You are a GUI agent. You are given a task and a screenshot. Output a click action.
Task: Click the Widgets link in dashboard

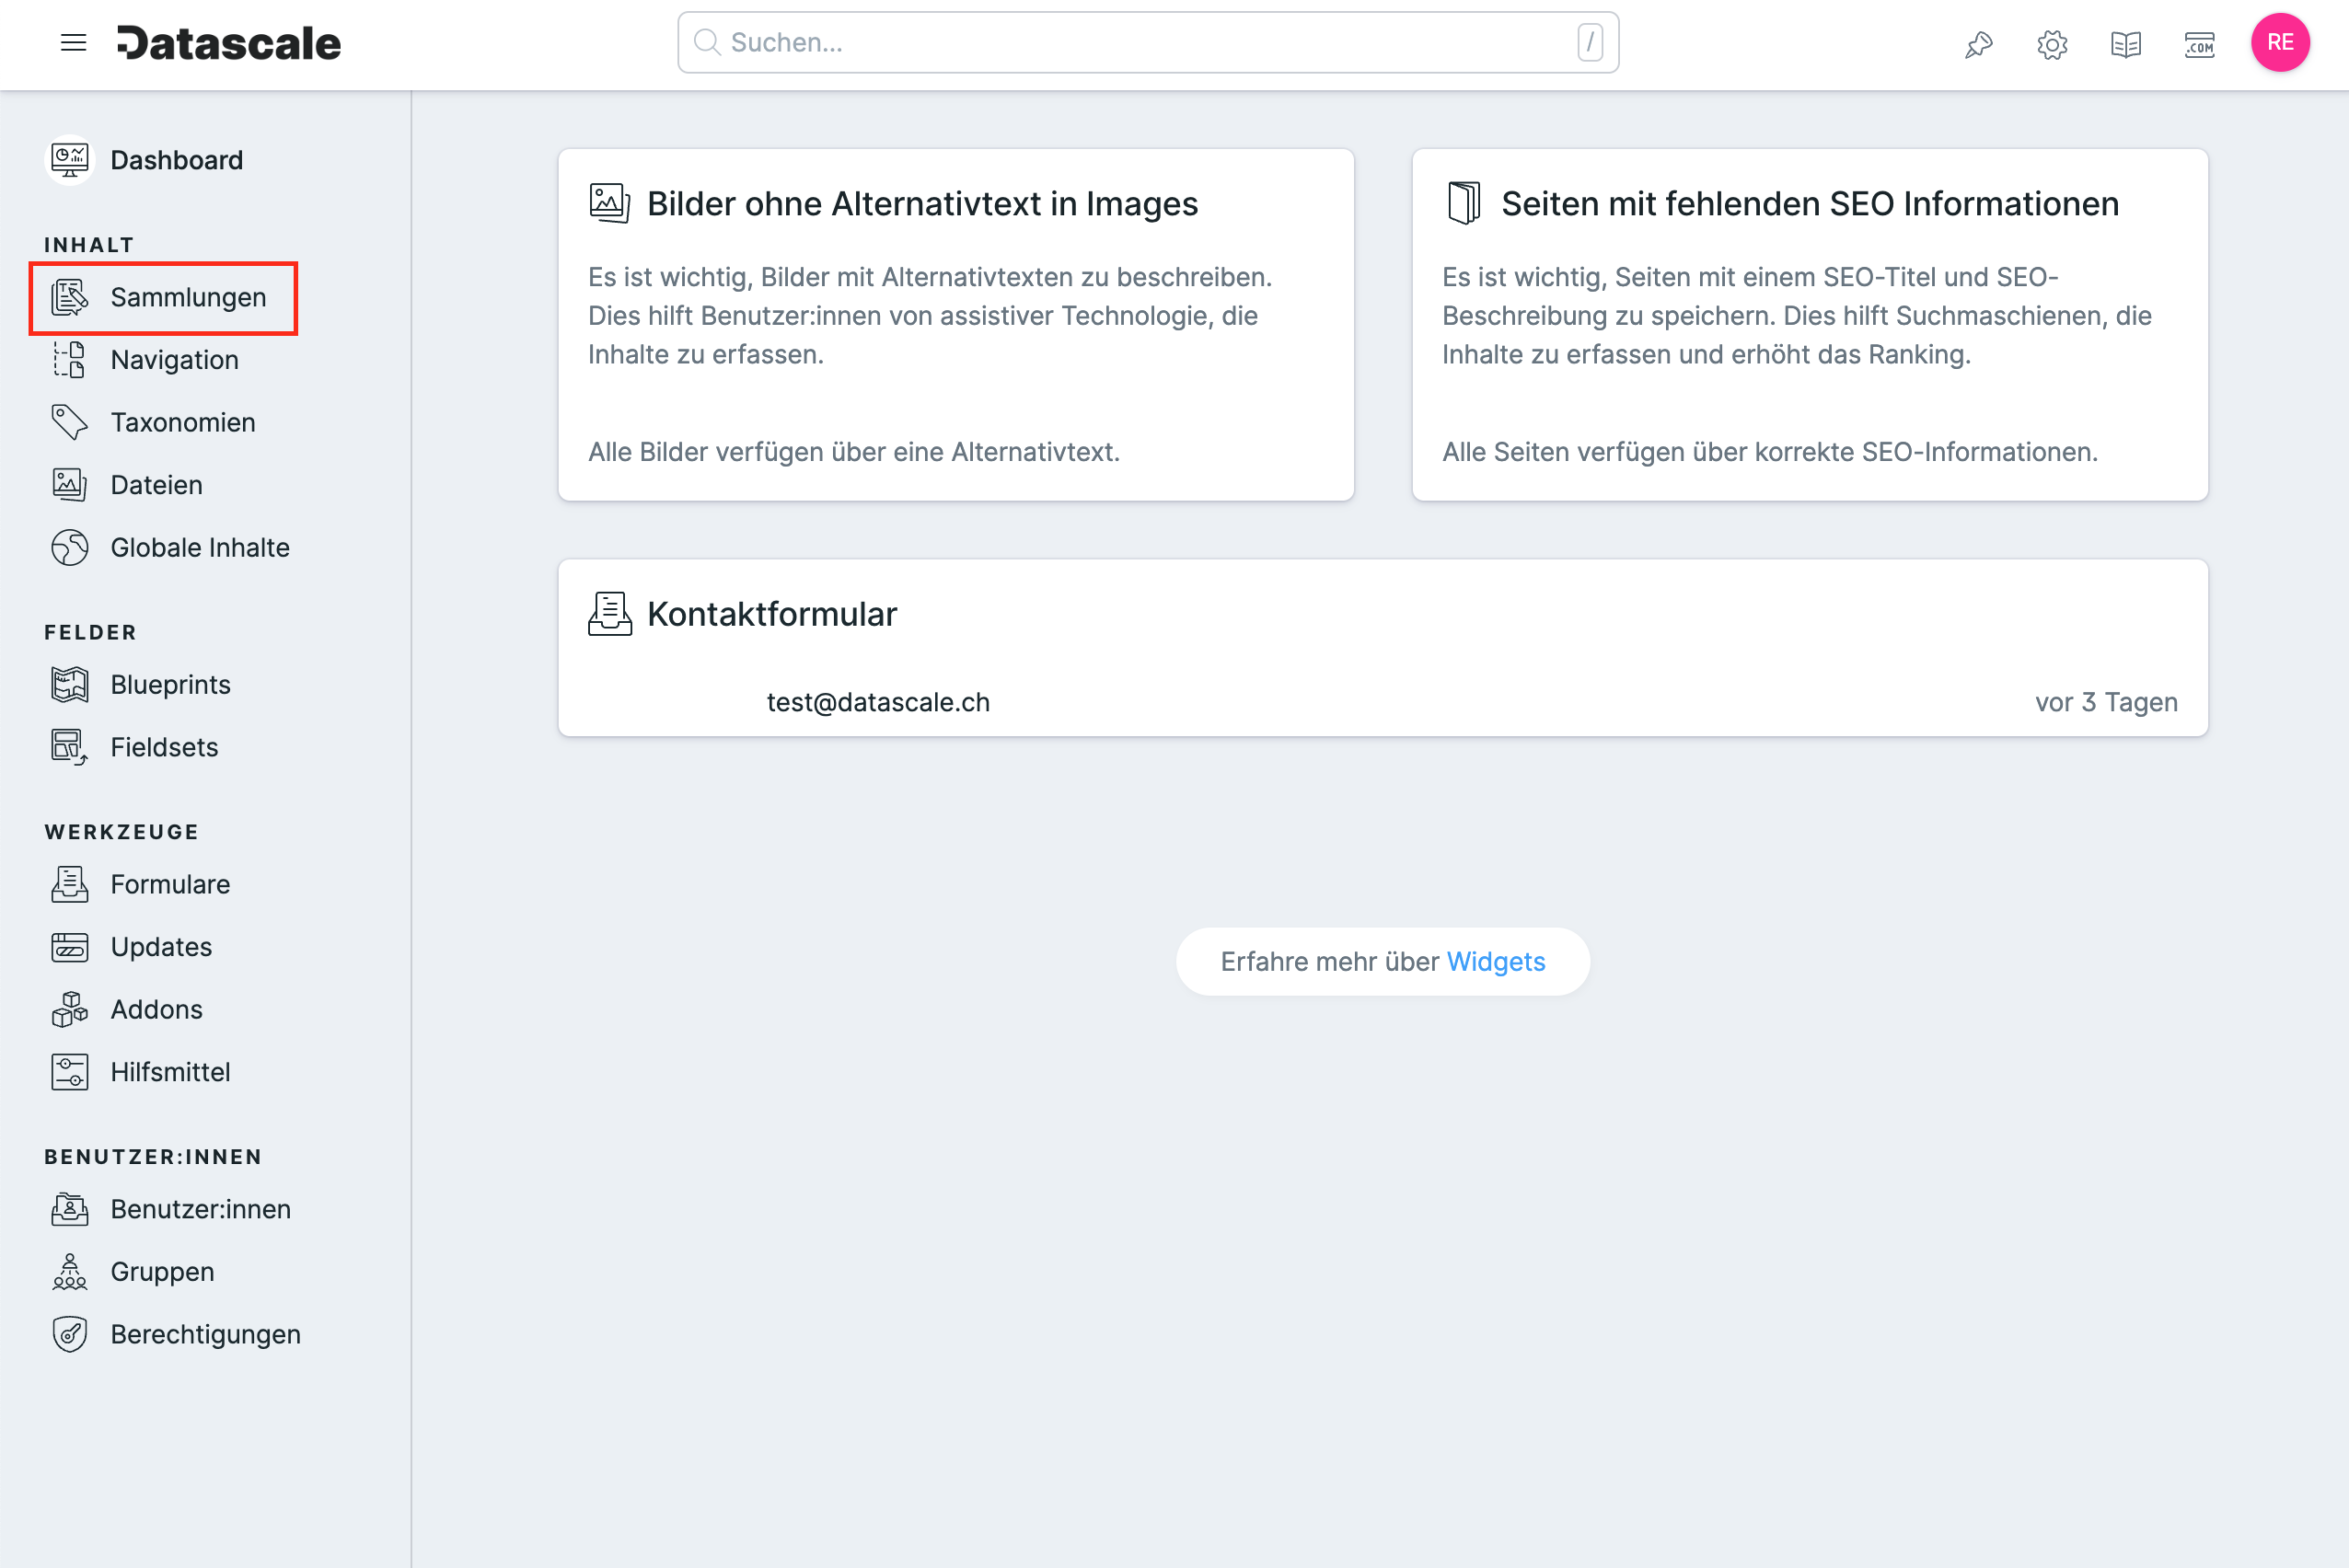pyautogui.click(x=1495, y=961)
